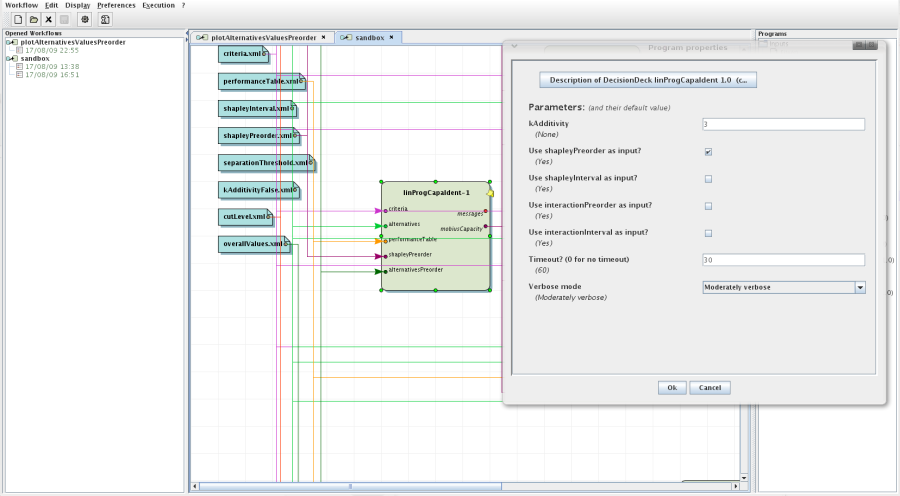Click the execution icon beside 17/08/09 13:38
The image size is (900, 496).
coord(20,67)
